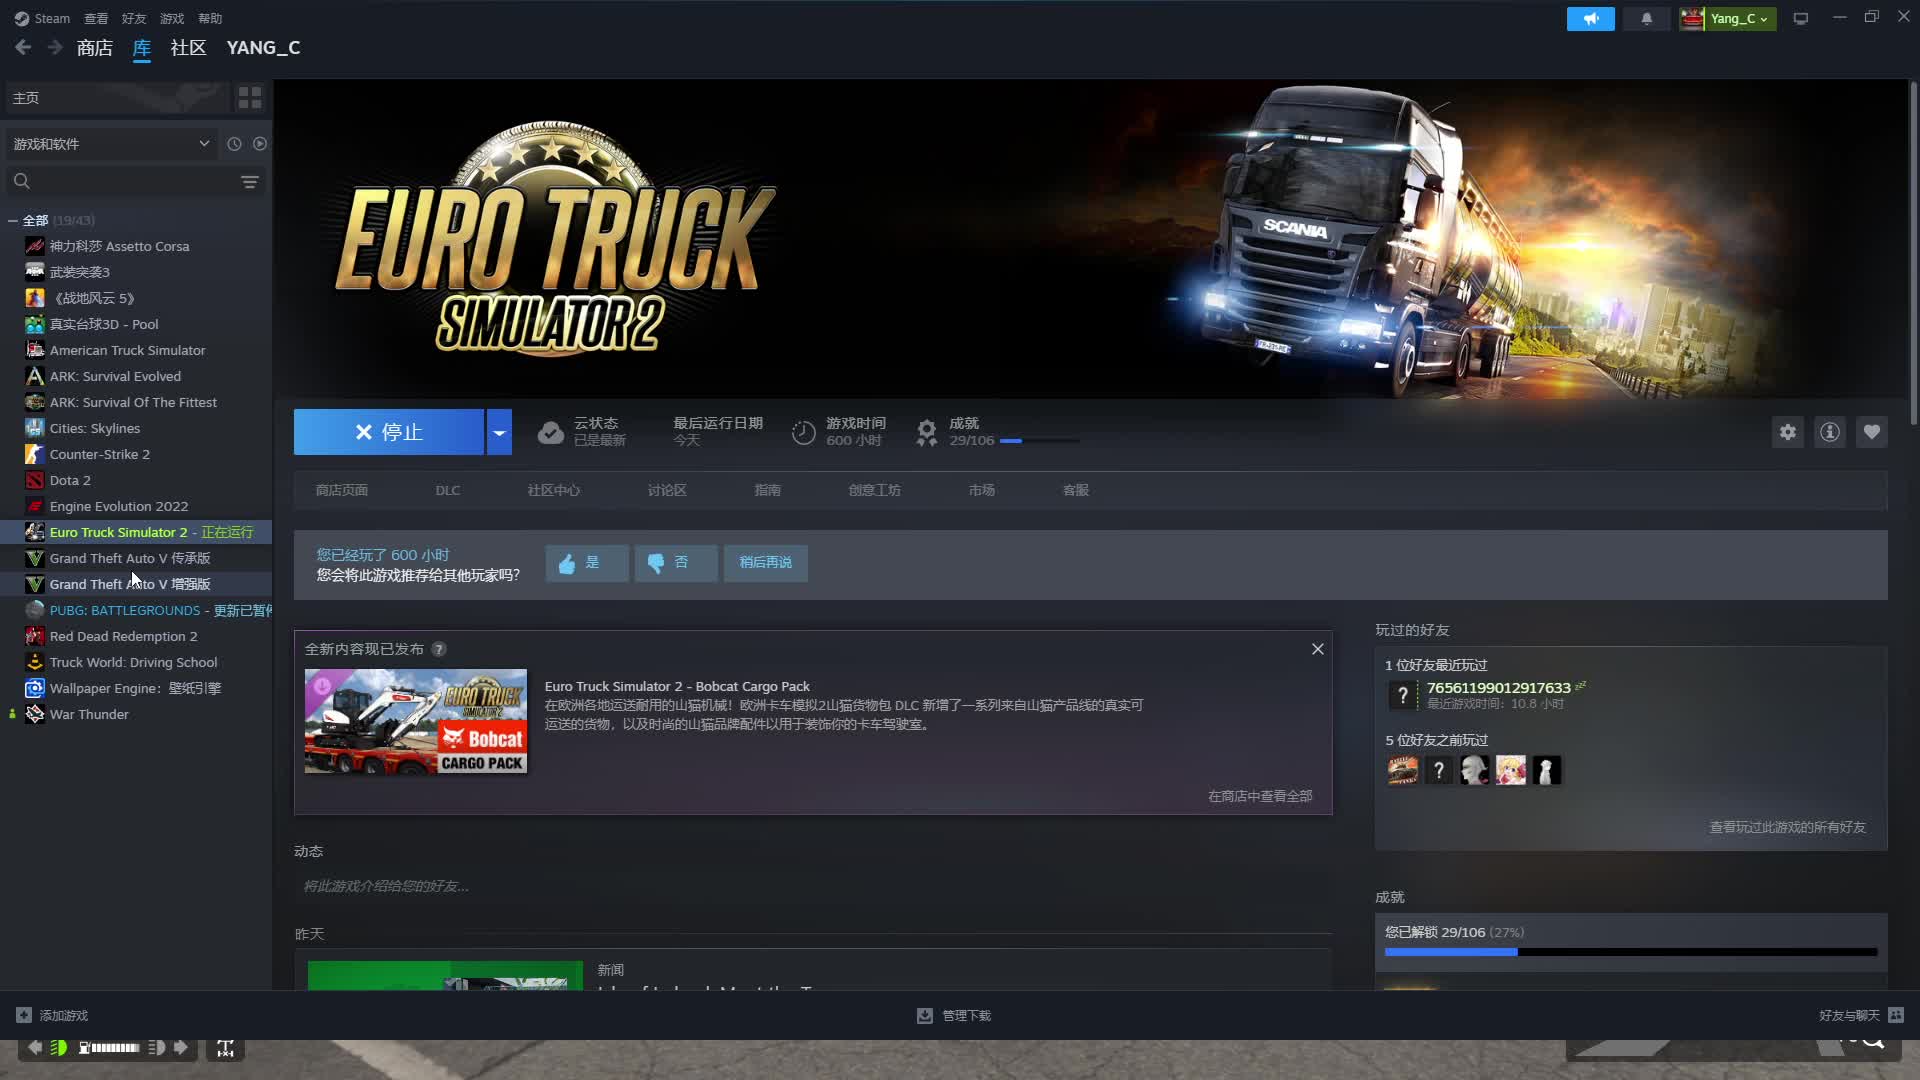Screen dimensions: 1920x1080
Task: Toggle the ready-to-play filter icon
Action: (260, 144)
